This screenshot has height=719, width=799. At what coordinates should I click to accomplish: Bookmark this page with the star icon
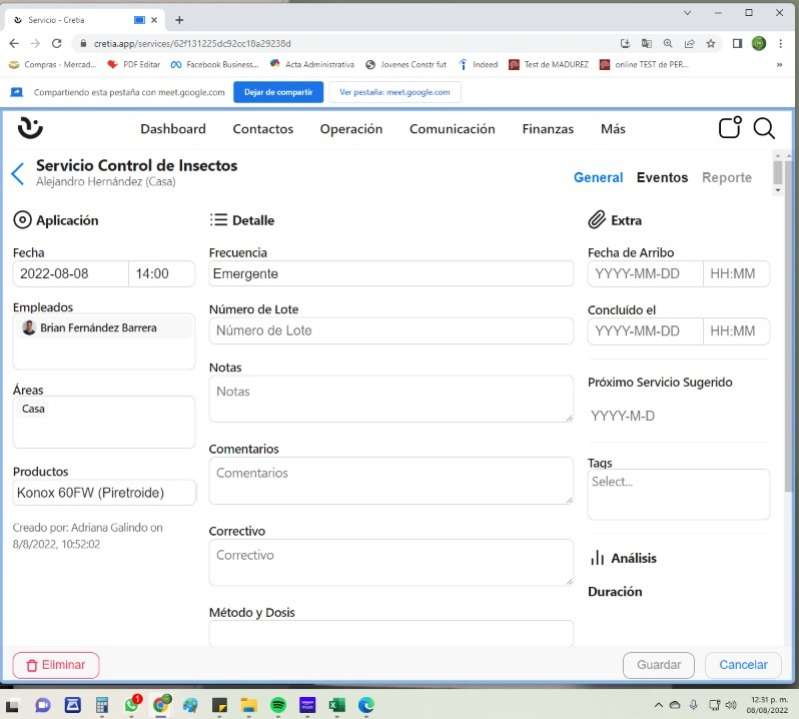(x=711, y=44)
